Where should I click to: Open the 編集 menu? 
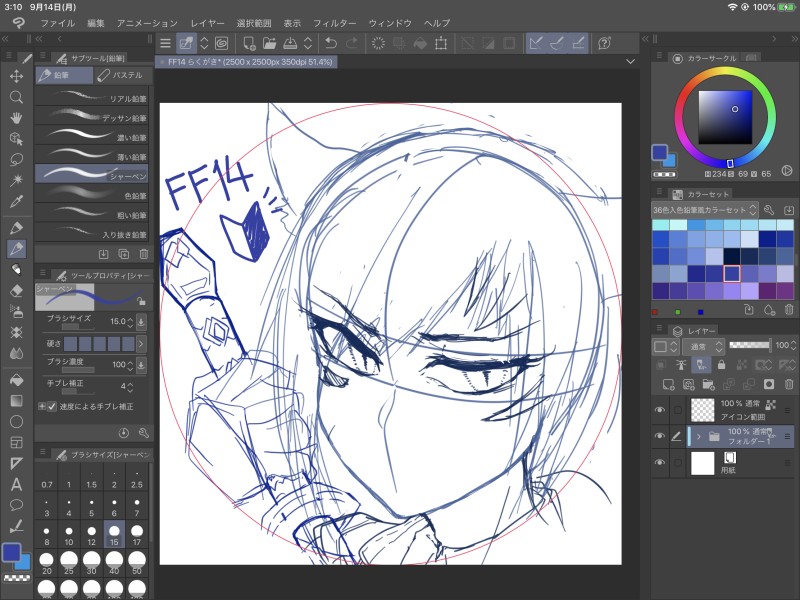point(96,23)
